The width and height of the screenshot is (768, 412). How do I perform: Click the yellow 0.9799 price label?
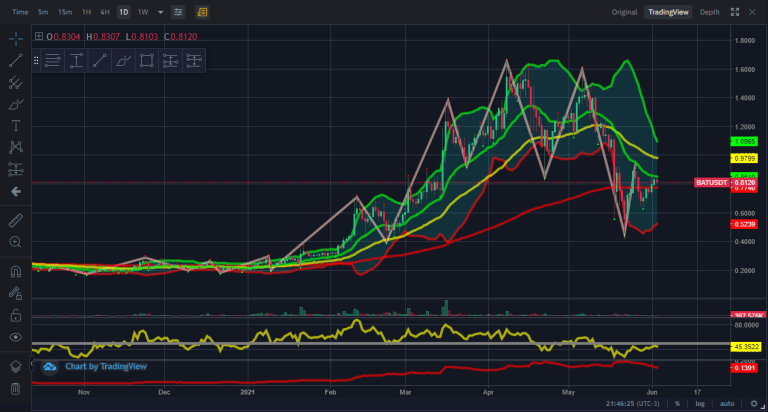(x=744, y=158)
